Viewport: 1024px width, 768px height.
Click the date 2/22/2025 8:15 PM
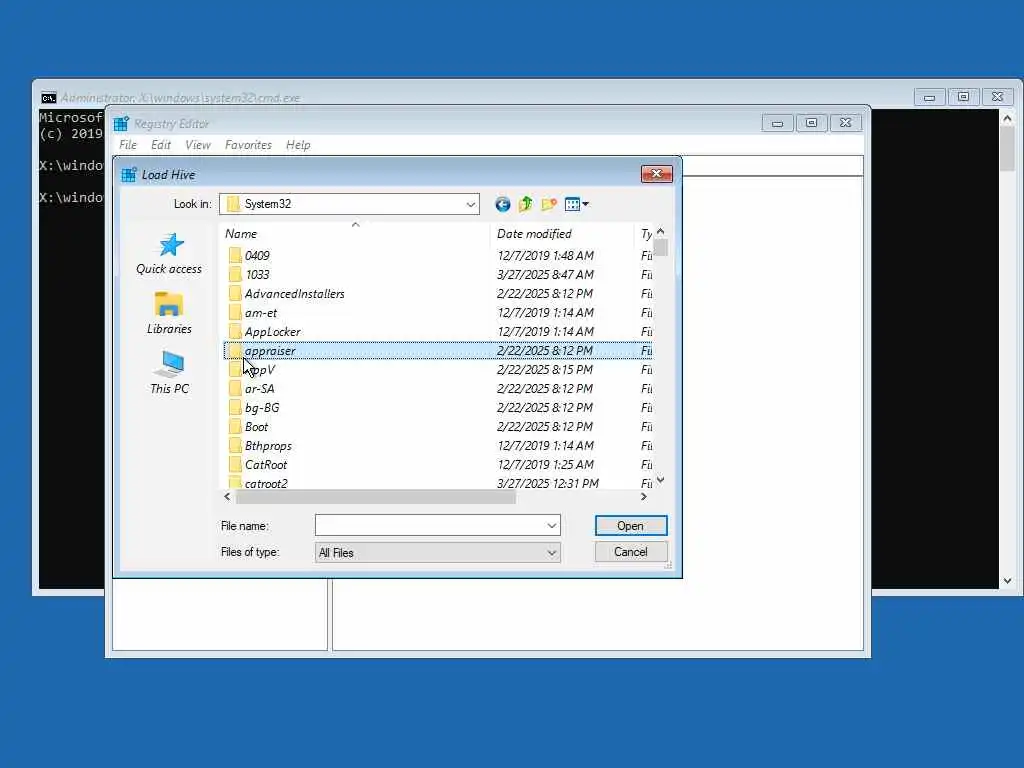click(x=545, y=370)
